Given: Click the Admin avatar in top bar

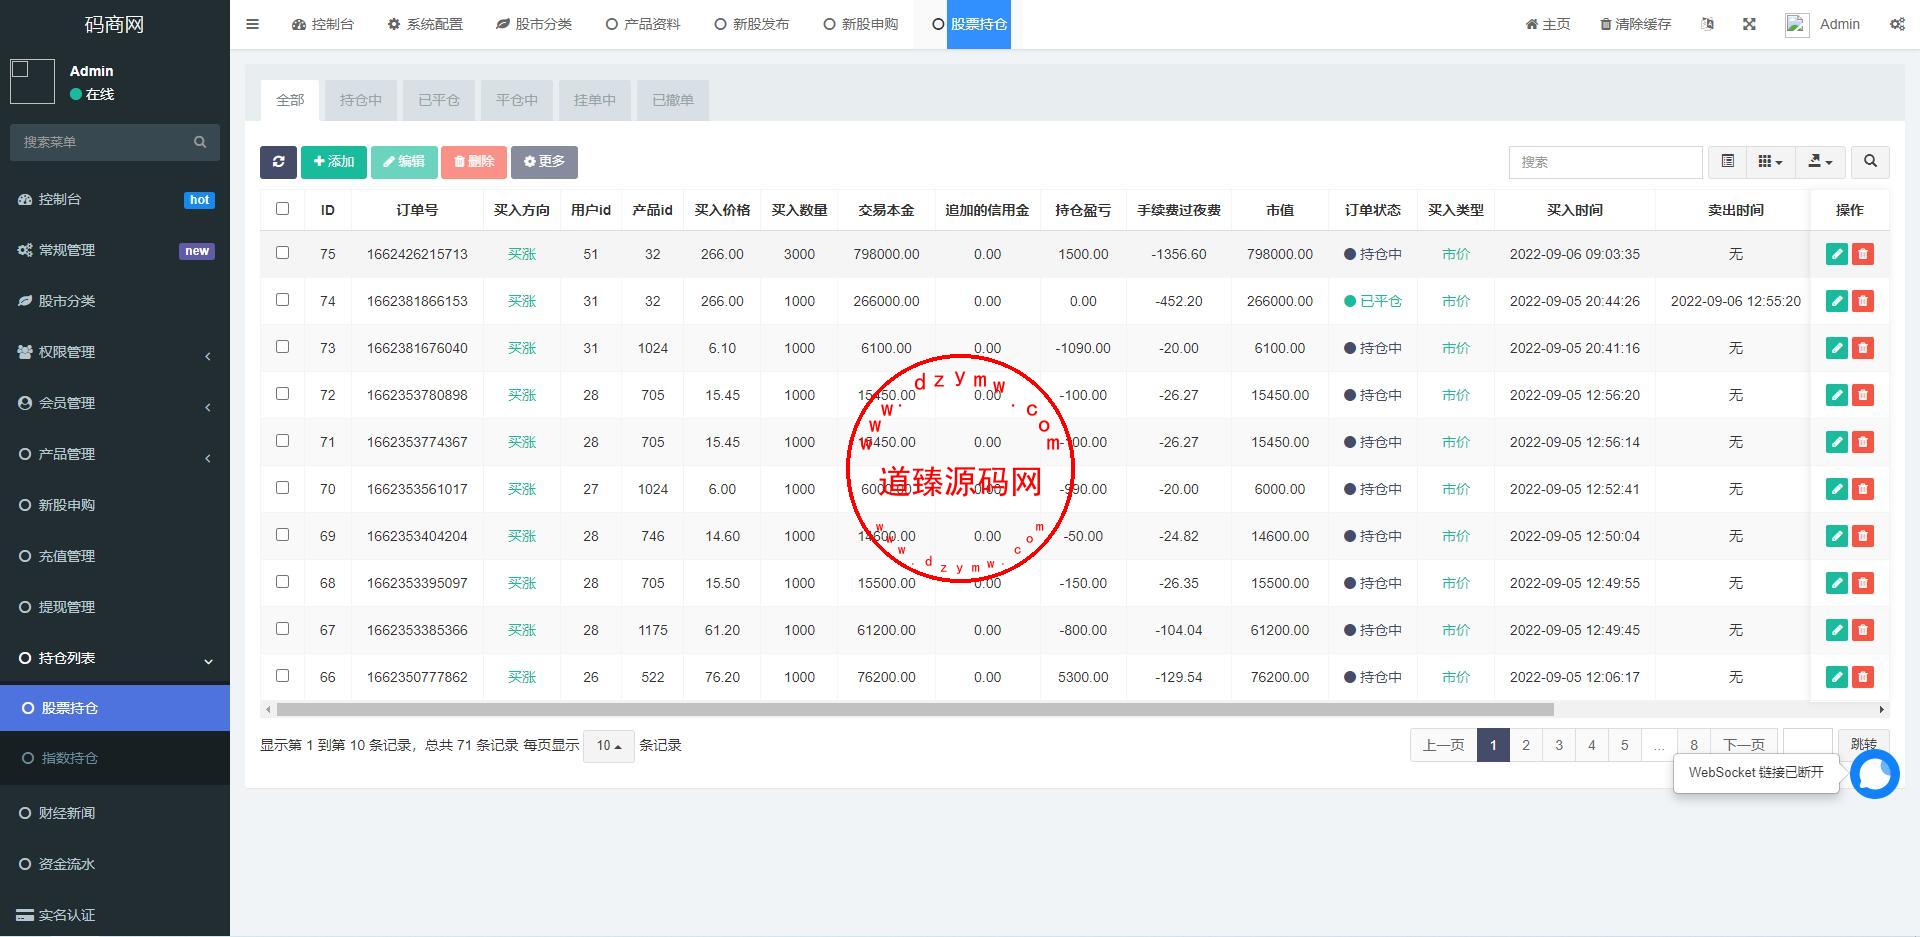Looking at the screenshot, I should [1797, 25].
